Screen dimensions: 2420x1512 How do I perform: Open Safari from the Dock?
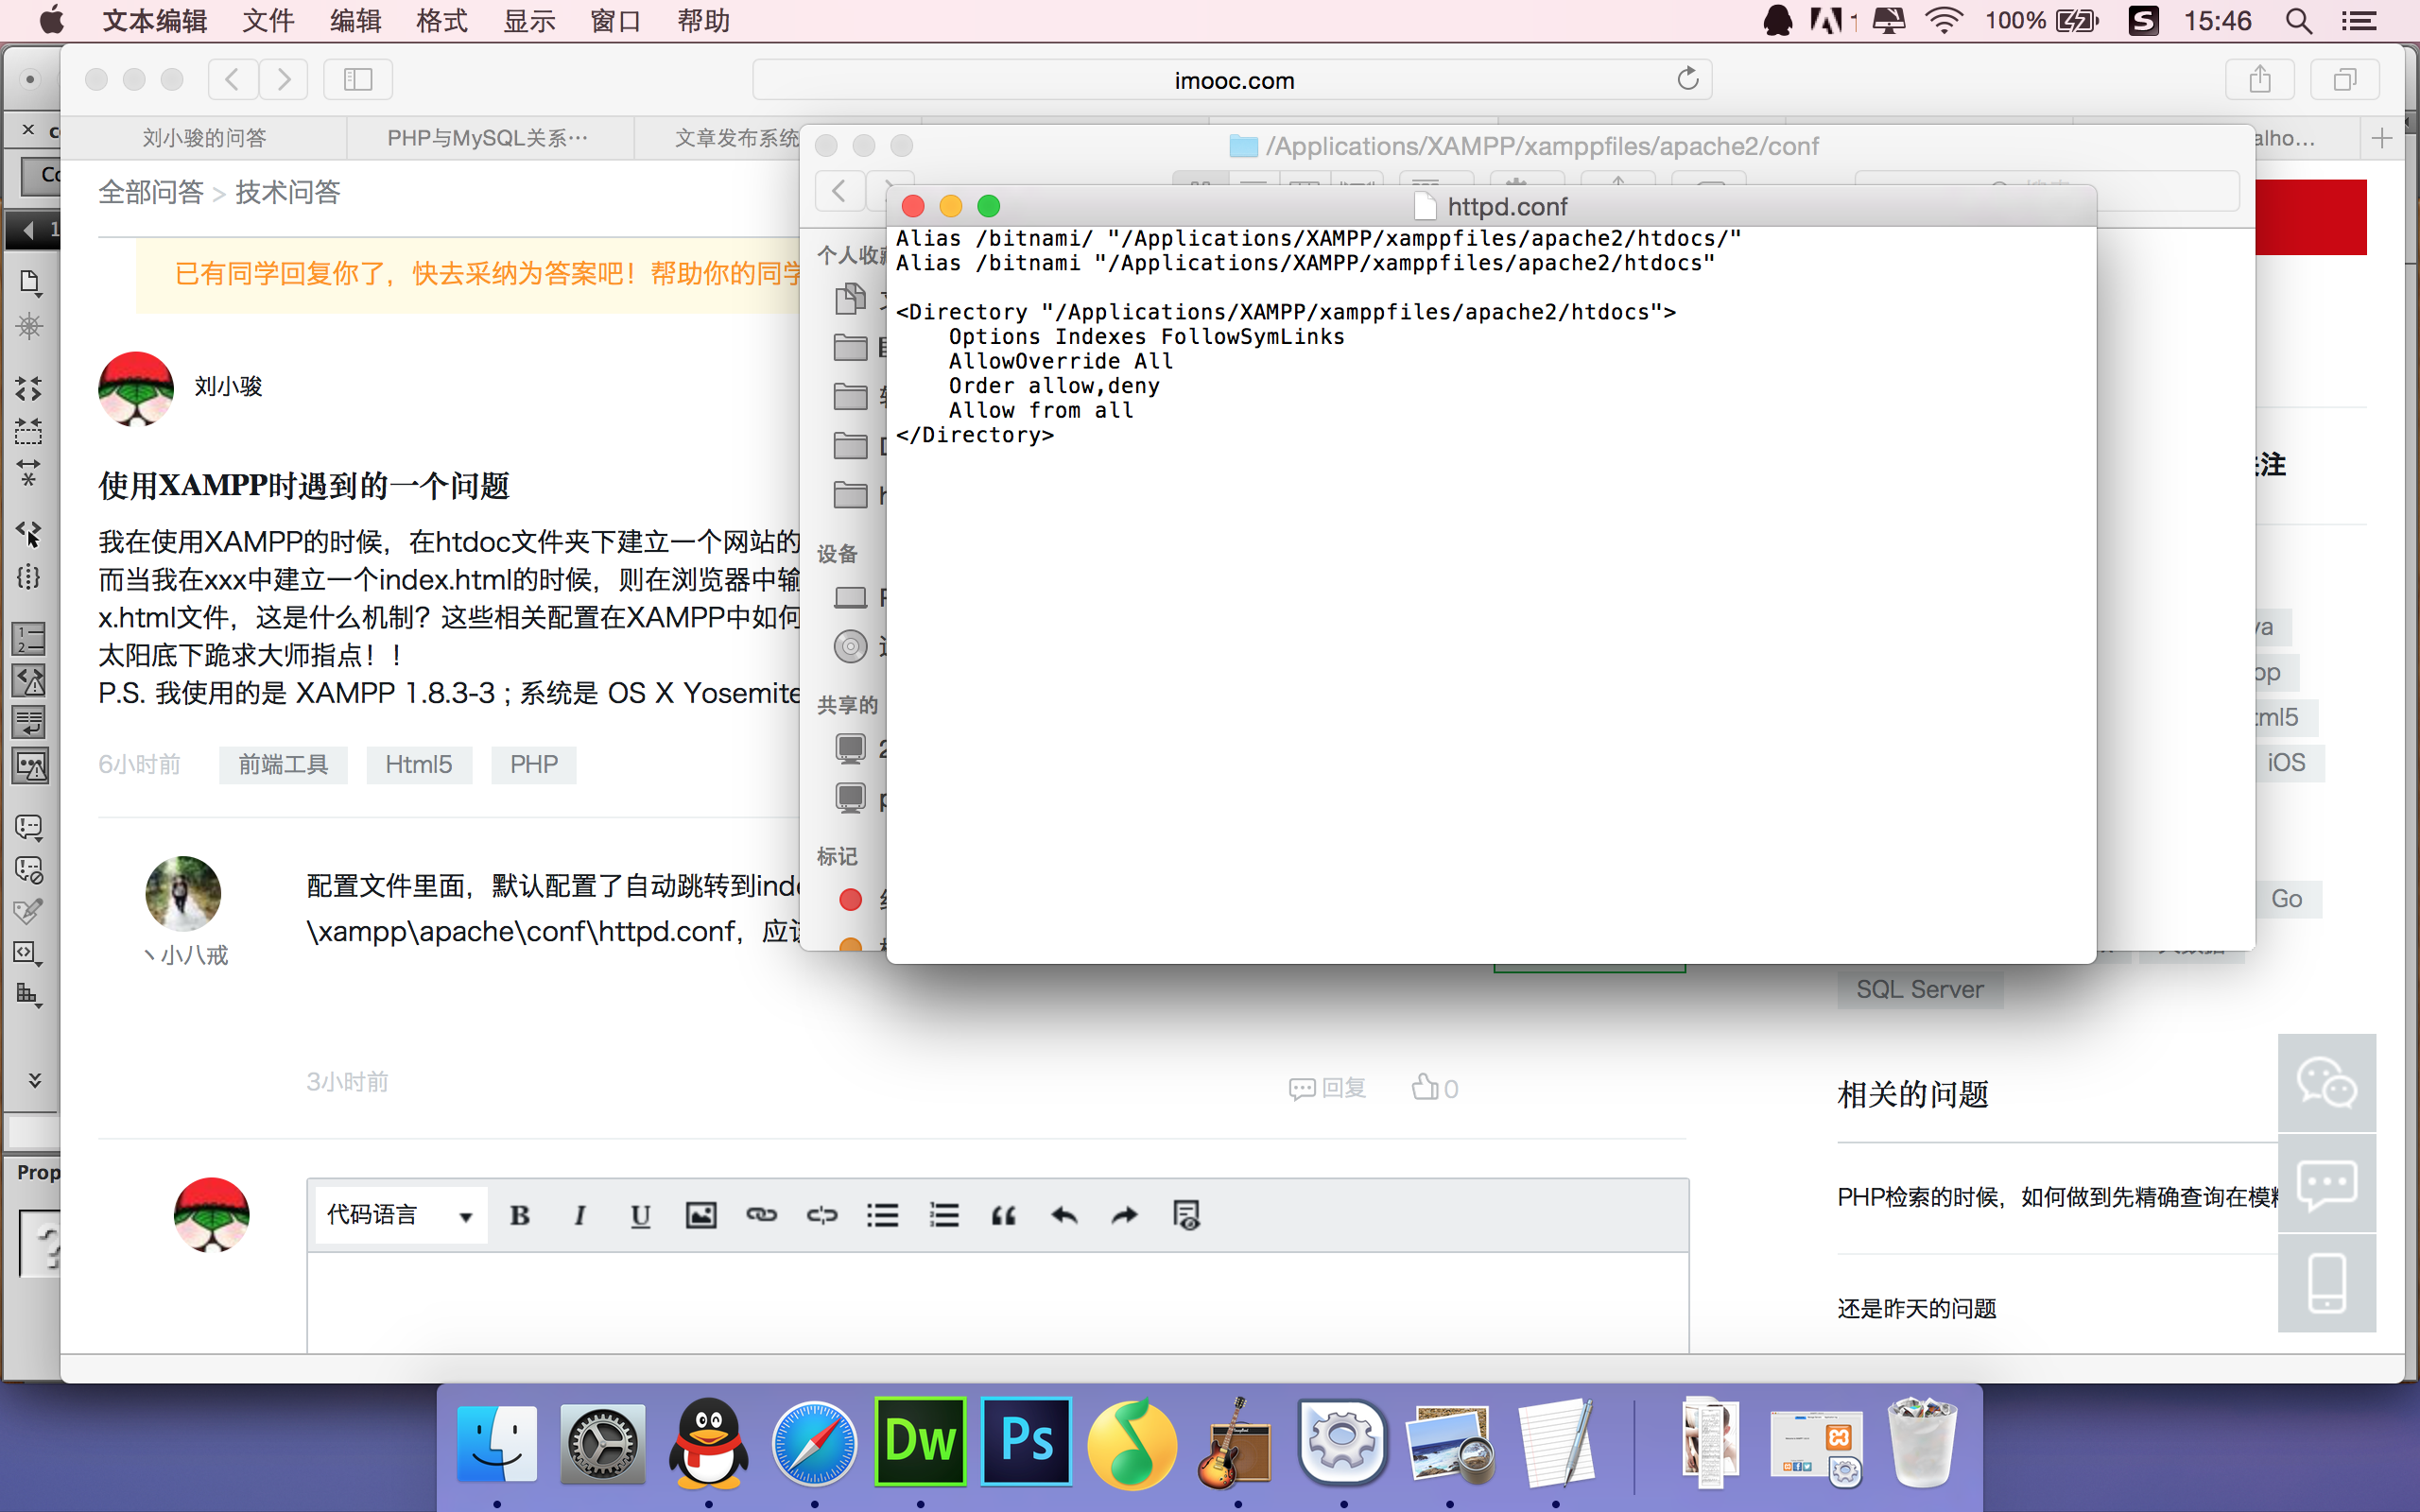click(814, 1444)
